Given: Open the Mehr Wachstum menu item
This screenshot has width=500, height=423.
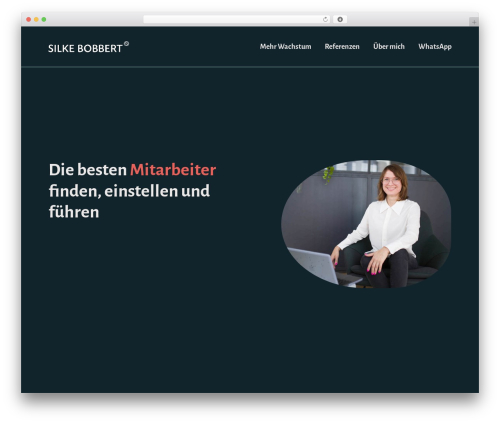Looking at the screenshot, I should tap(285, 47).
